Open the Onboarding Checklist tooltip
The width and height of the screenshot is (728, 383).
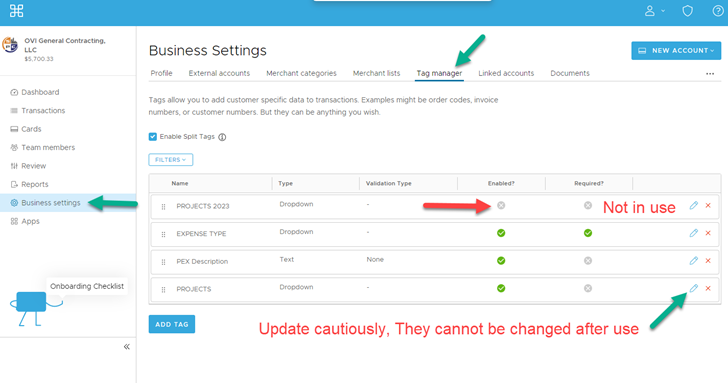click(x=87, y=286)
